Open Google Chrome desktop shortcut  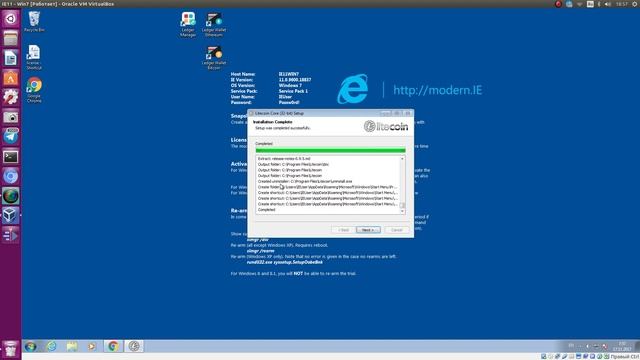click(x=34, y=90)
